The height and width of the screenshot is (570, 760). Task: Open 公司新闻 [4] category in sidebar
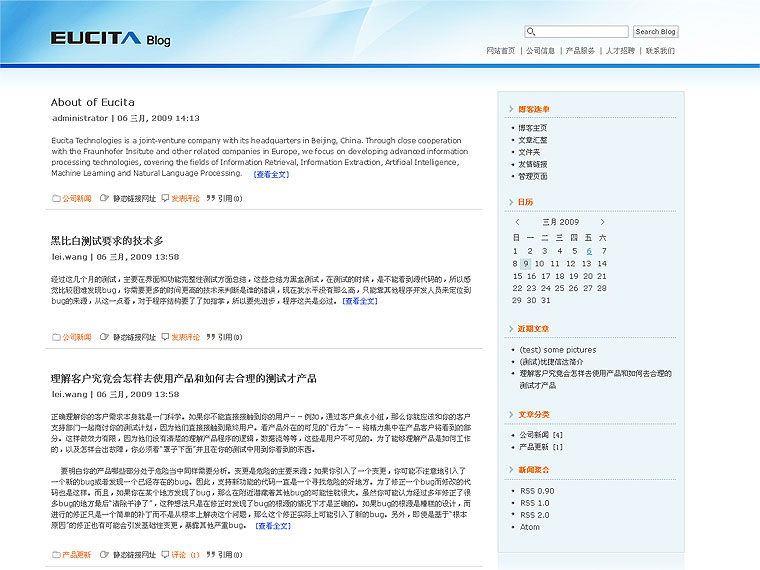[541, 435]
